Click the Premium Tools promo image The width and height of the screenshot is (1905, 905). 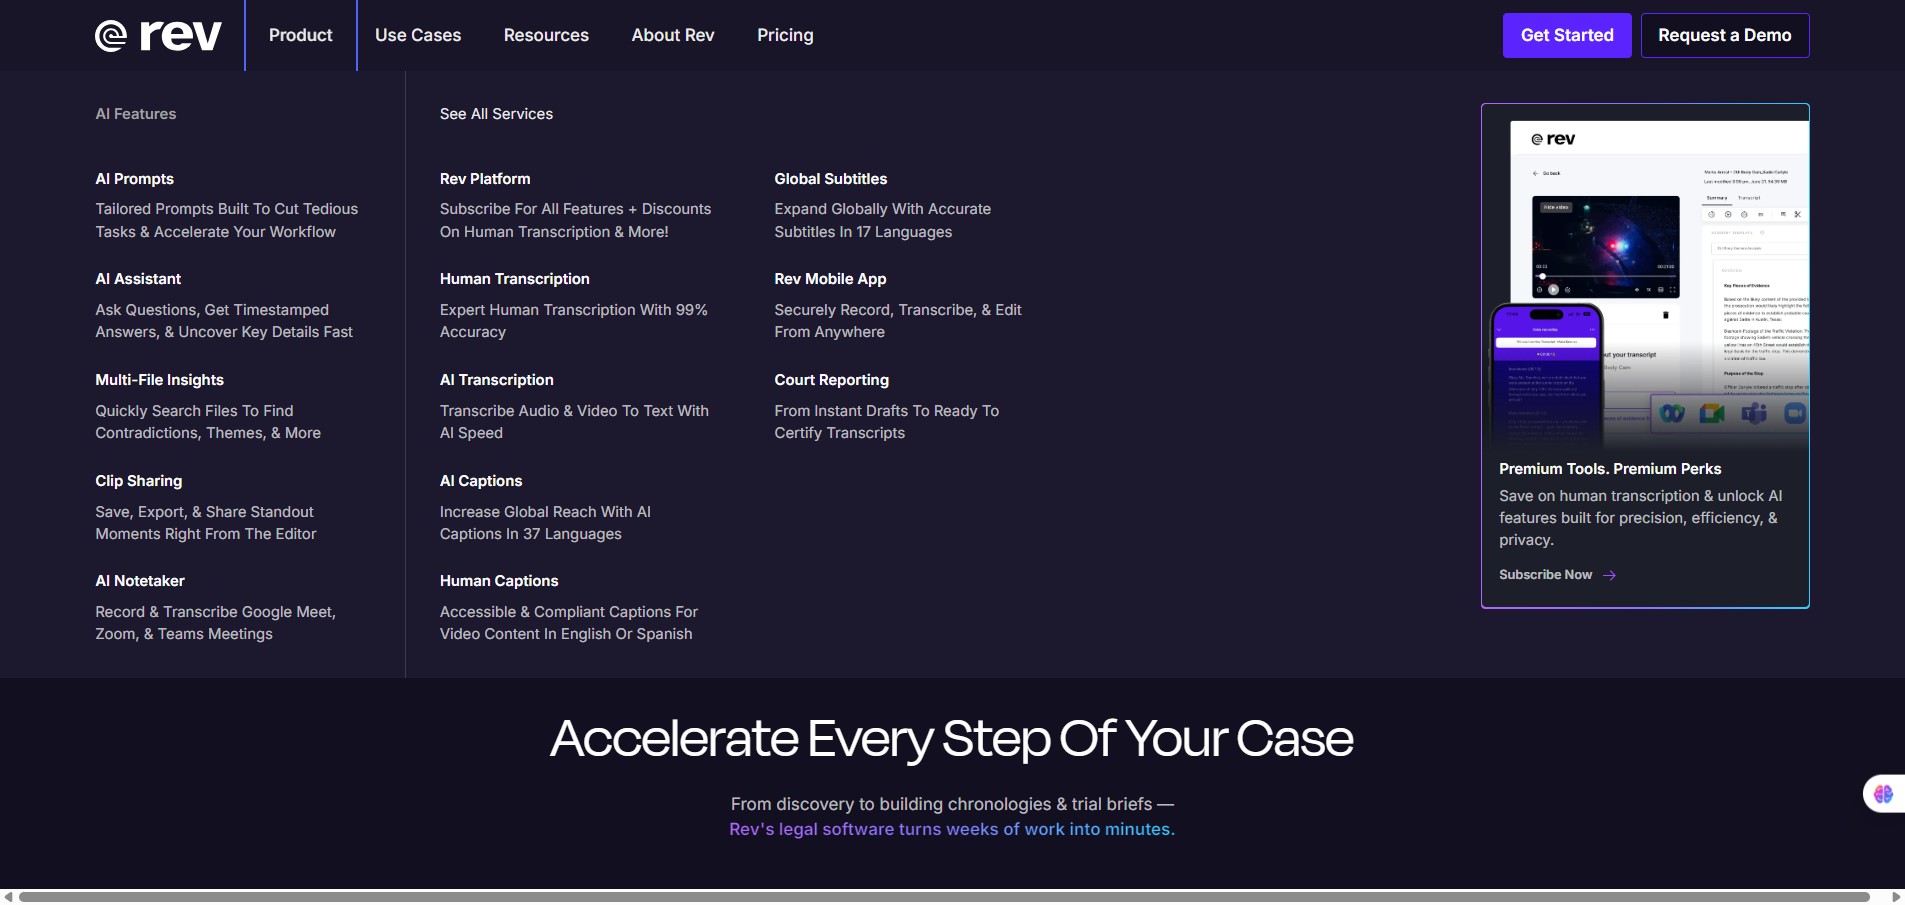click(1645, 280)
